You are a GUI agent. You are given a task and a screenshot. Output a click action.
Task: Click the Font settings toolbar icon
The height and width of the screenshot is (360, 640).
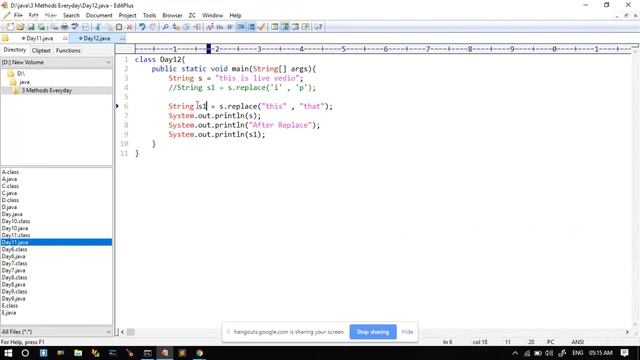point(210,27)
